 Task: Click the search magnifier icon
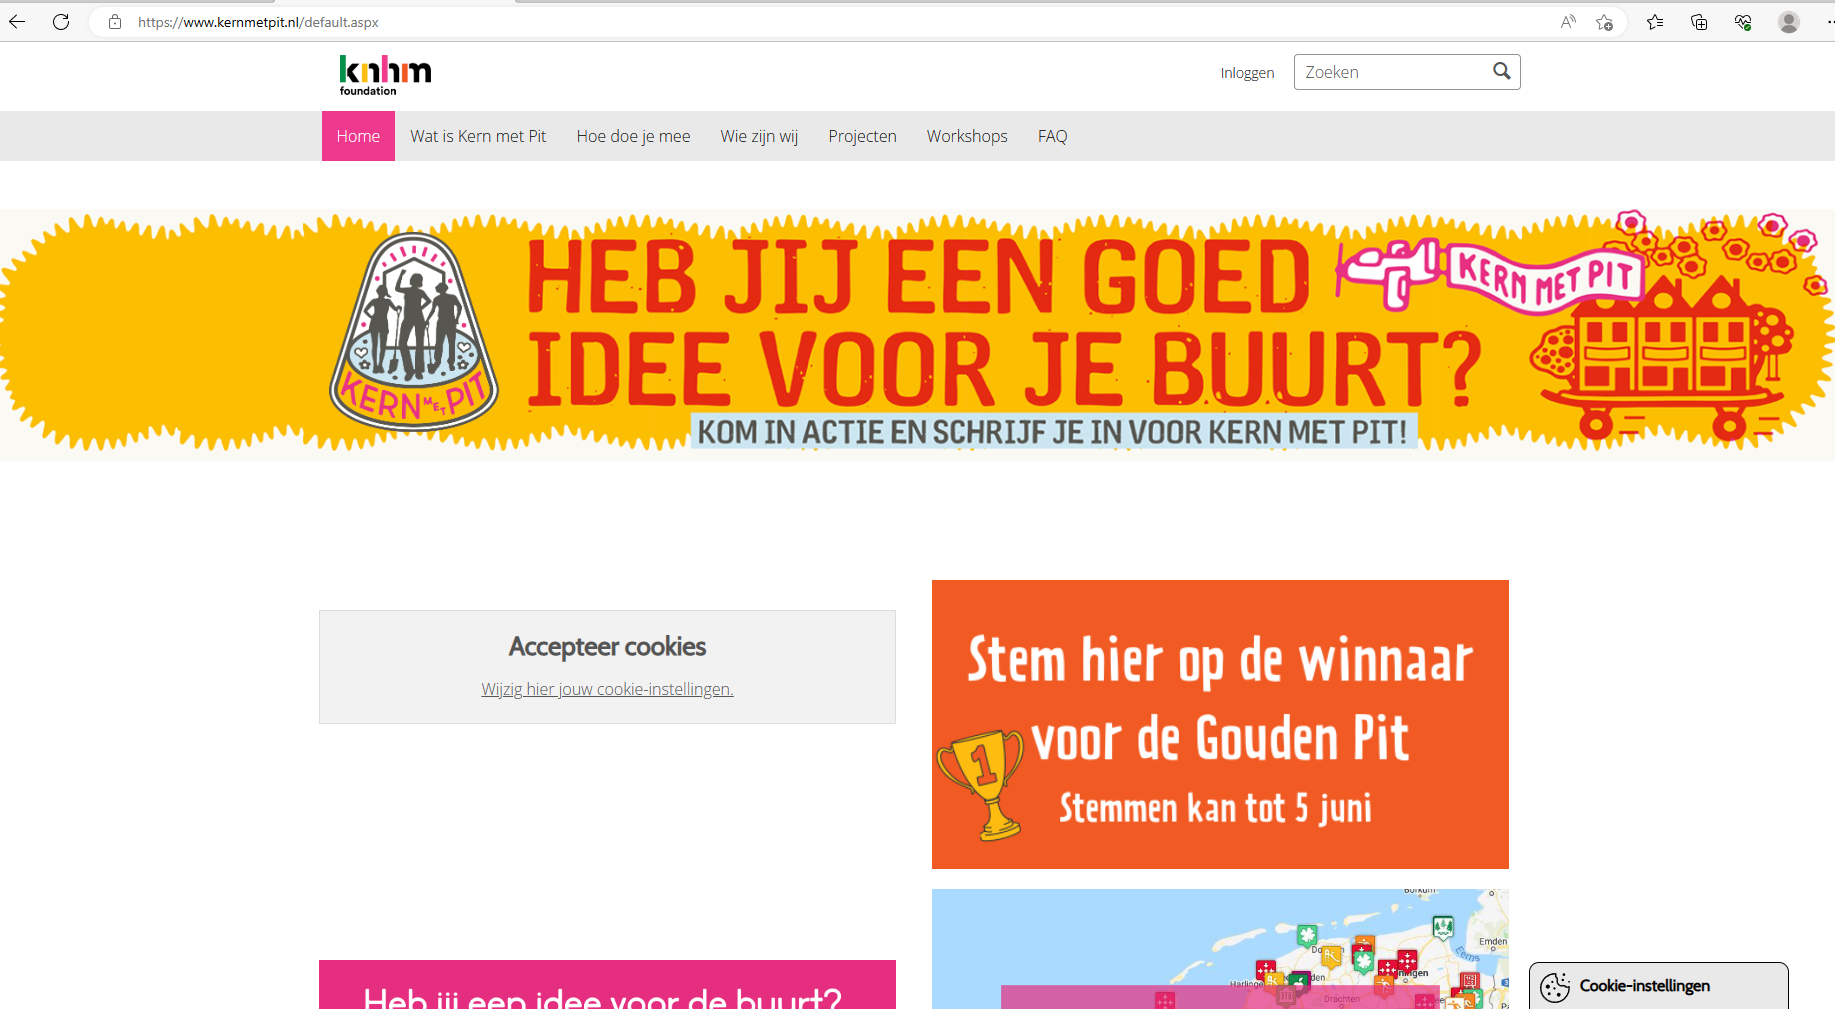point(1501,71)
